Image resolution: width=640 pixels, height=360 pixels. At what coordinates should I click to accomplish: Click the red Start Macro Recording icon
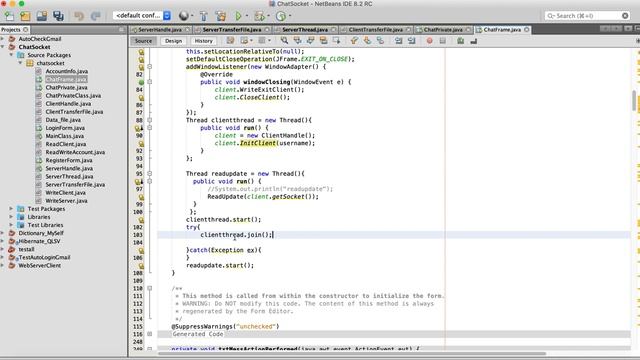pos(429,41)
